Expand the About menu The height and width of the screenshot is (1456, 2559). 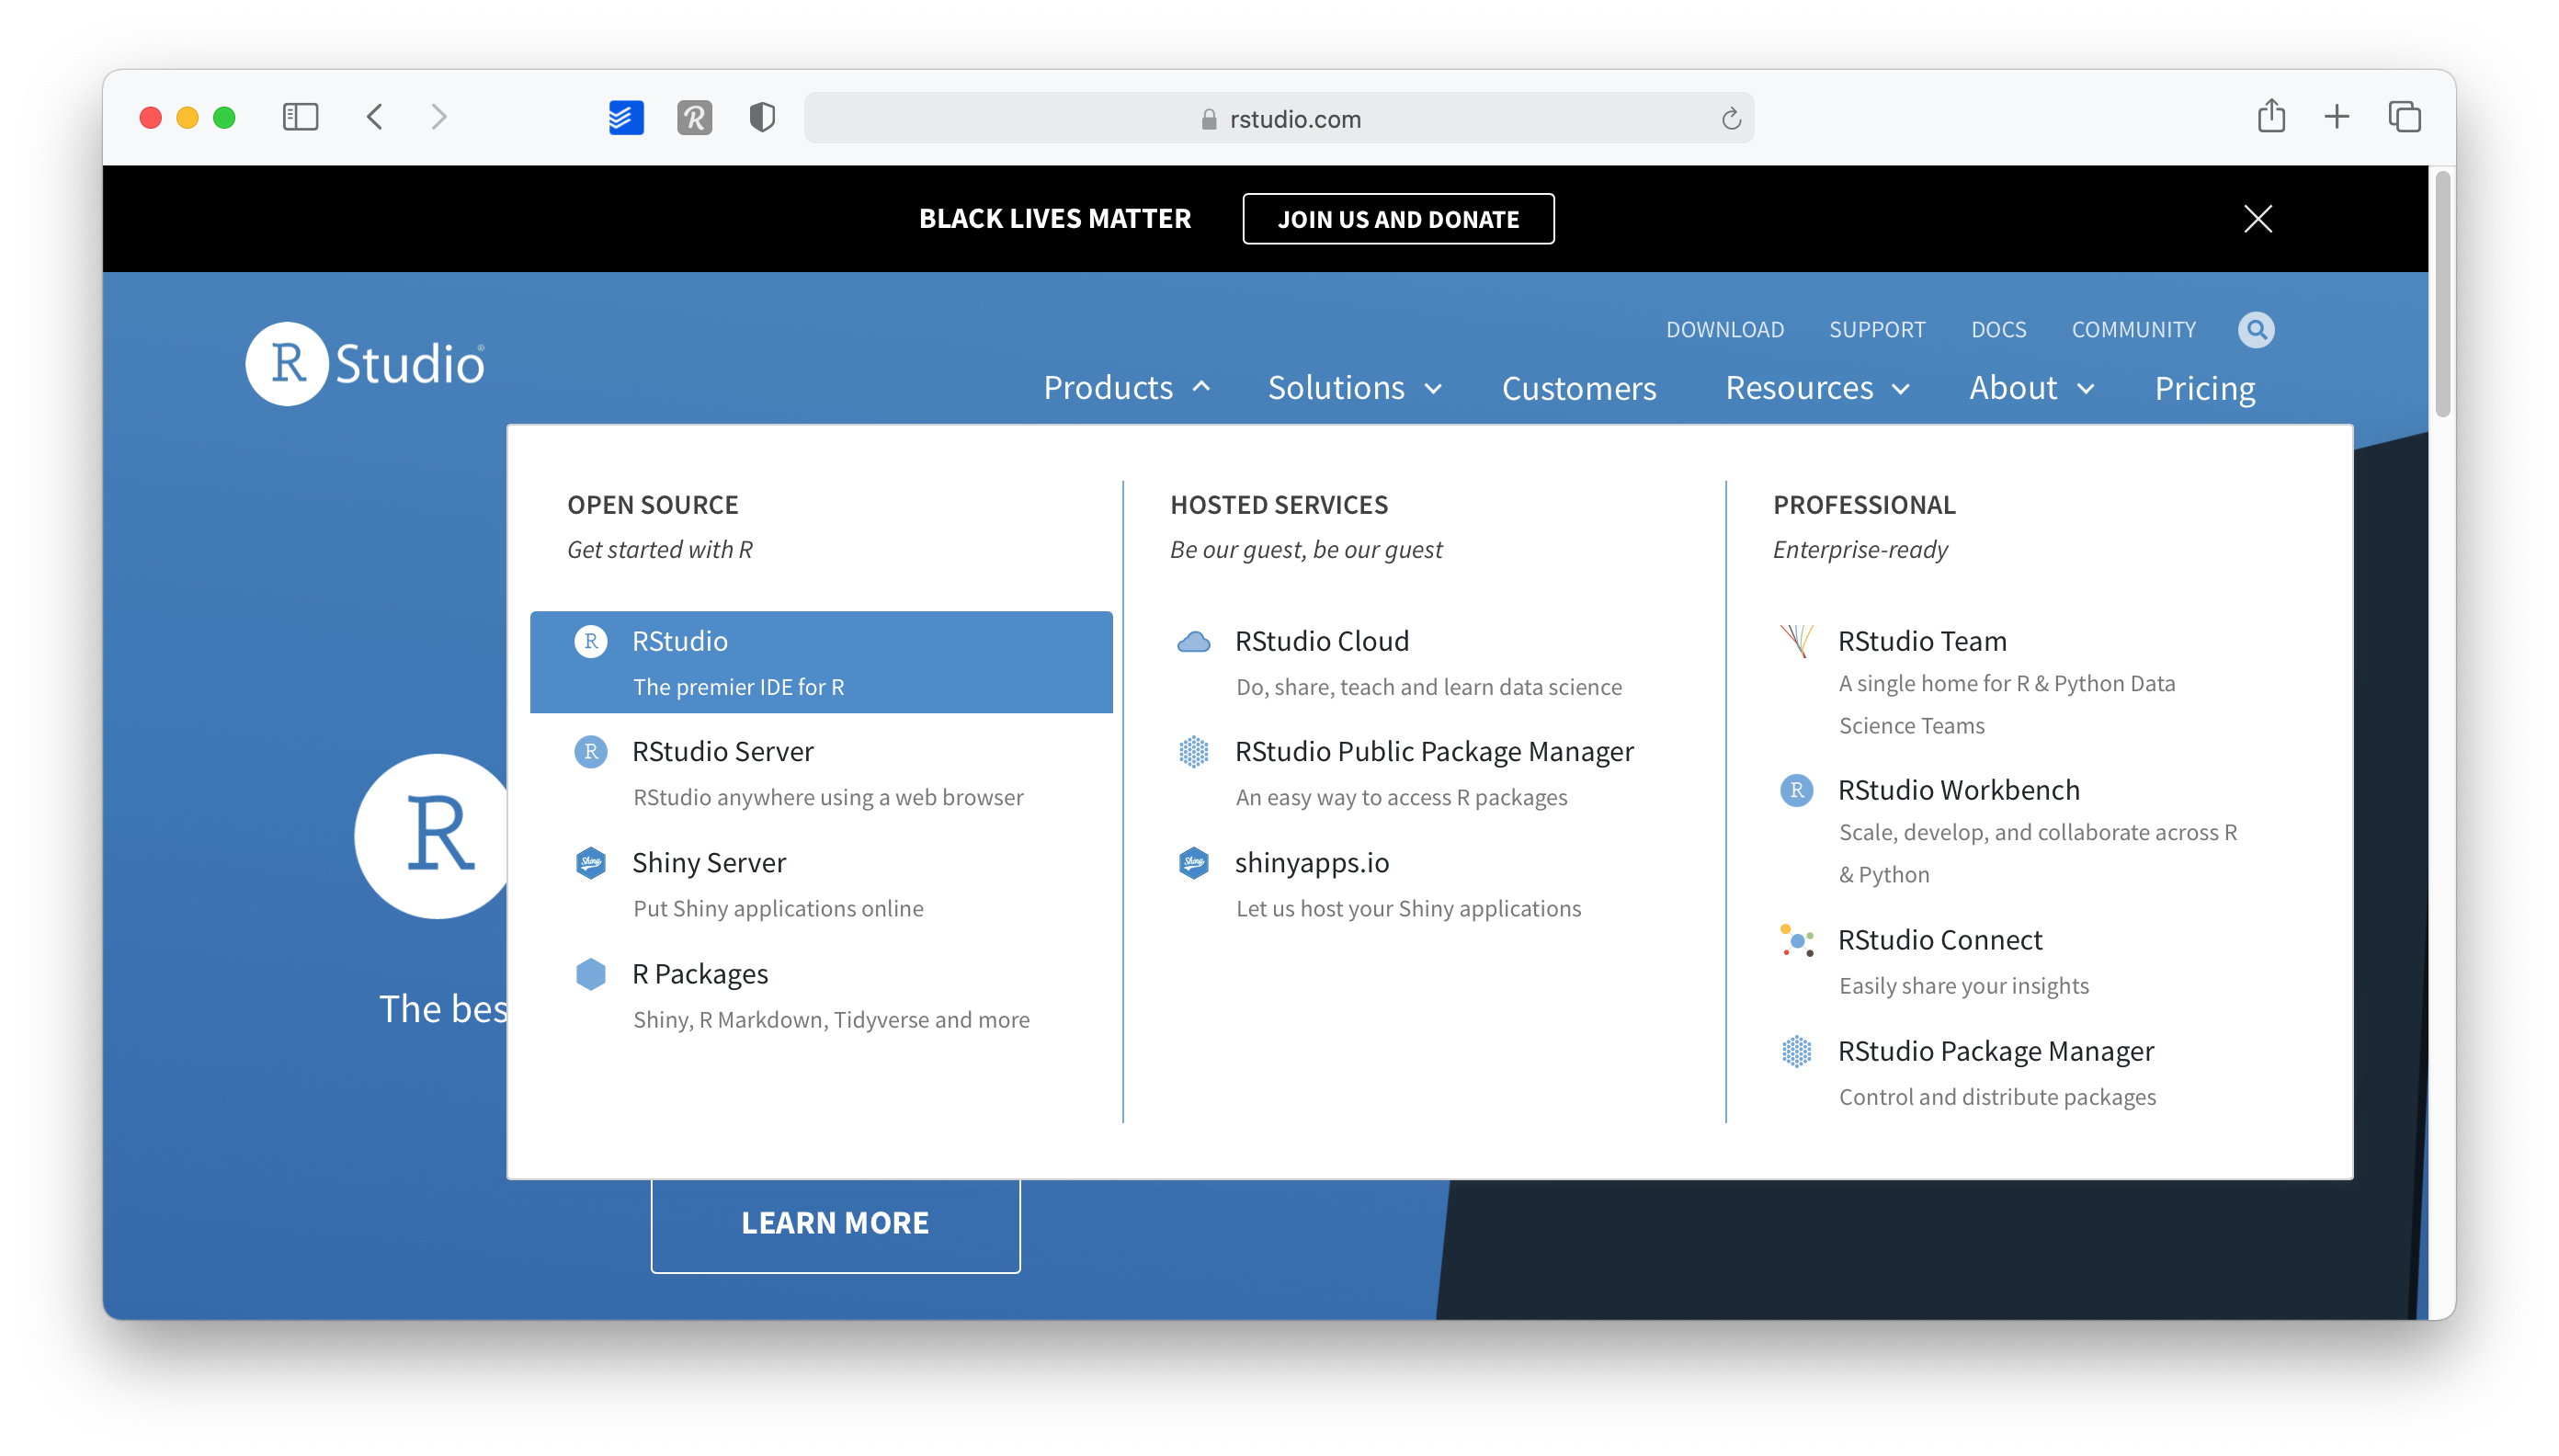coord(2031,388)
